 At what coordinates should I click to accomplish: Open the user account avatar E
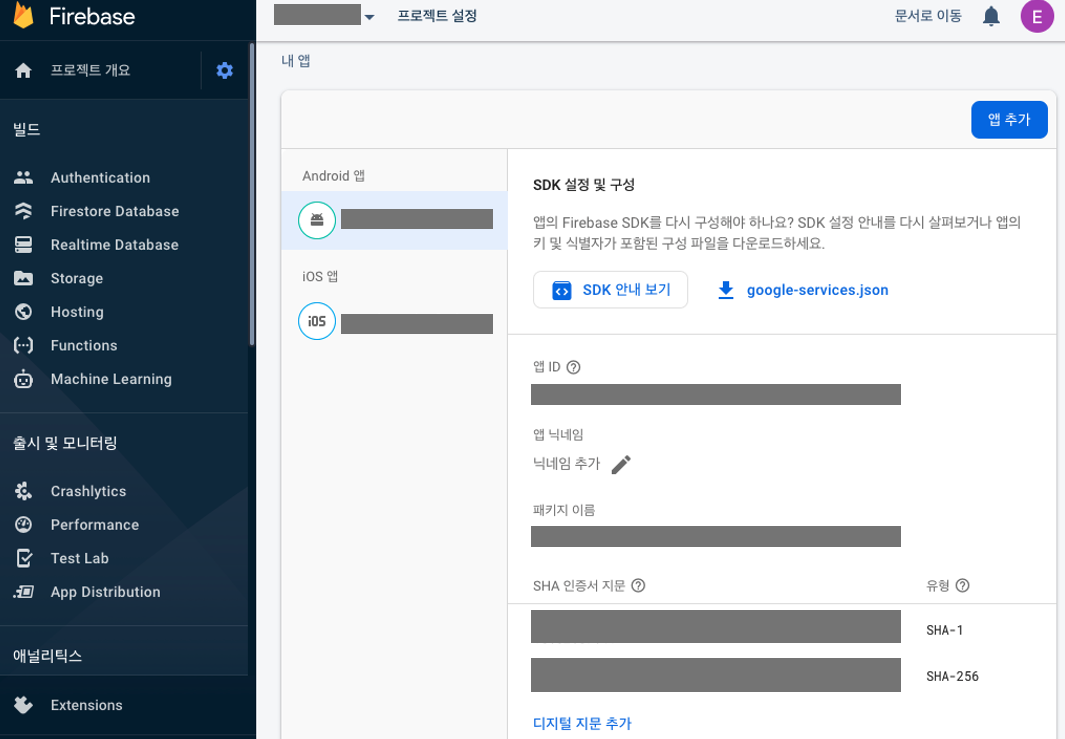pos(1037,16)
